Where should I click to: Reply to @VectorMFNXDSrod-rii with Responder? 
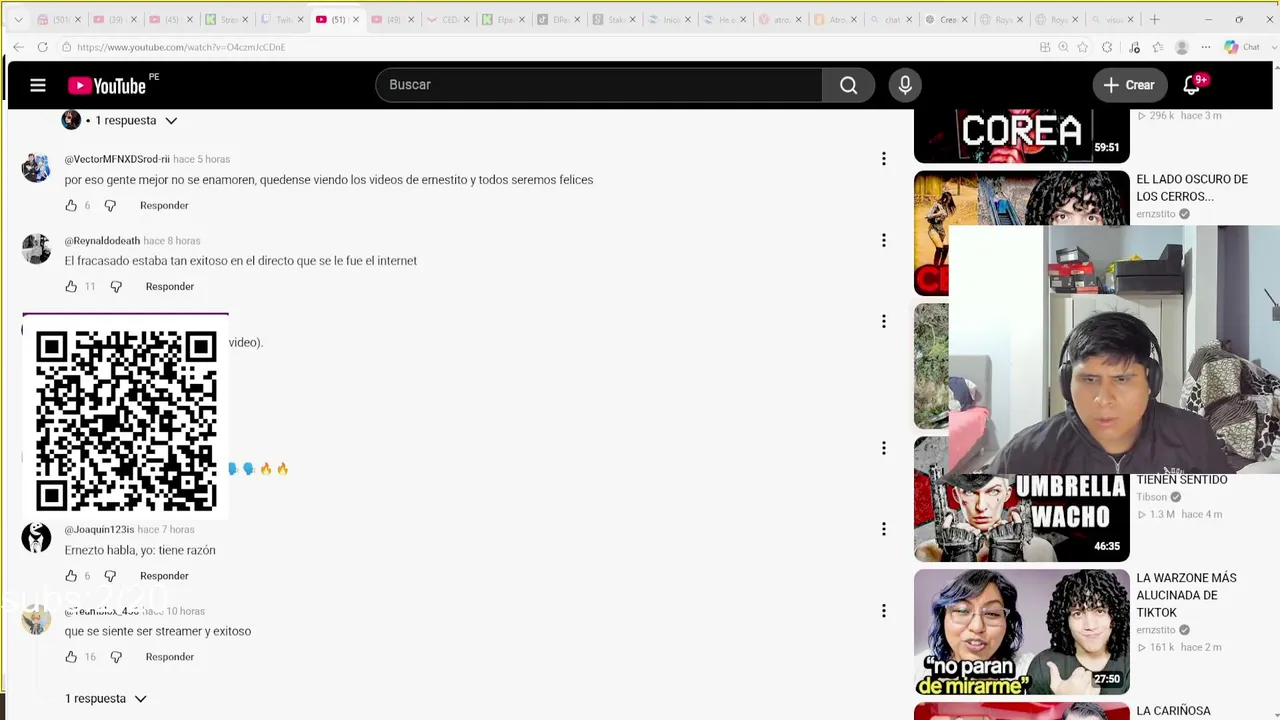click(x=164, y=206)
